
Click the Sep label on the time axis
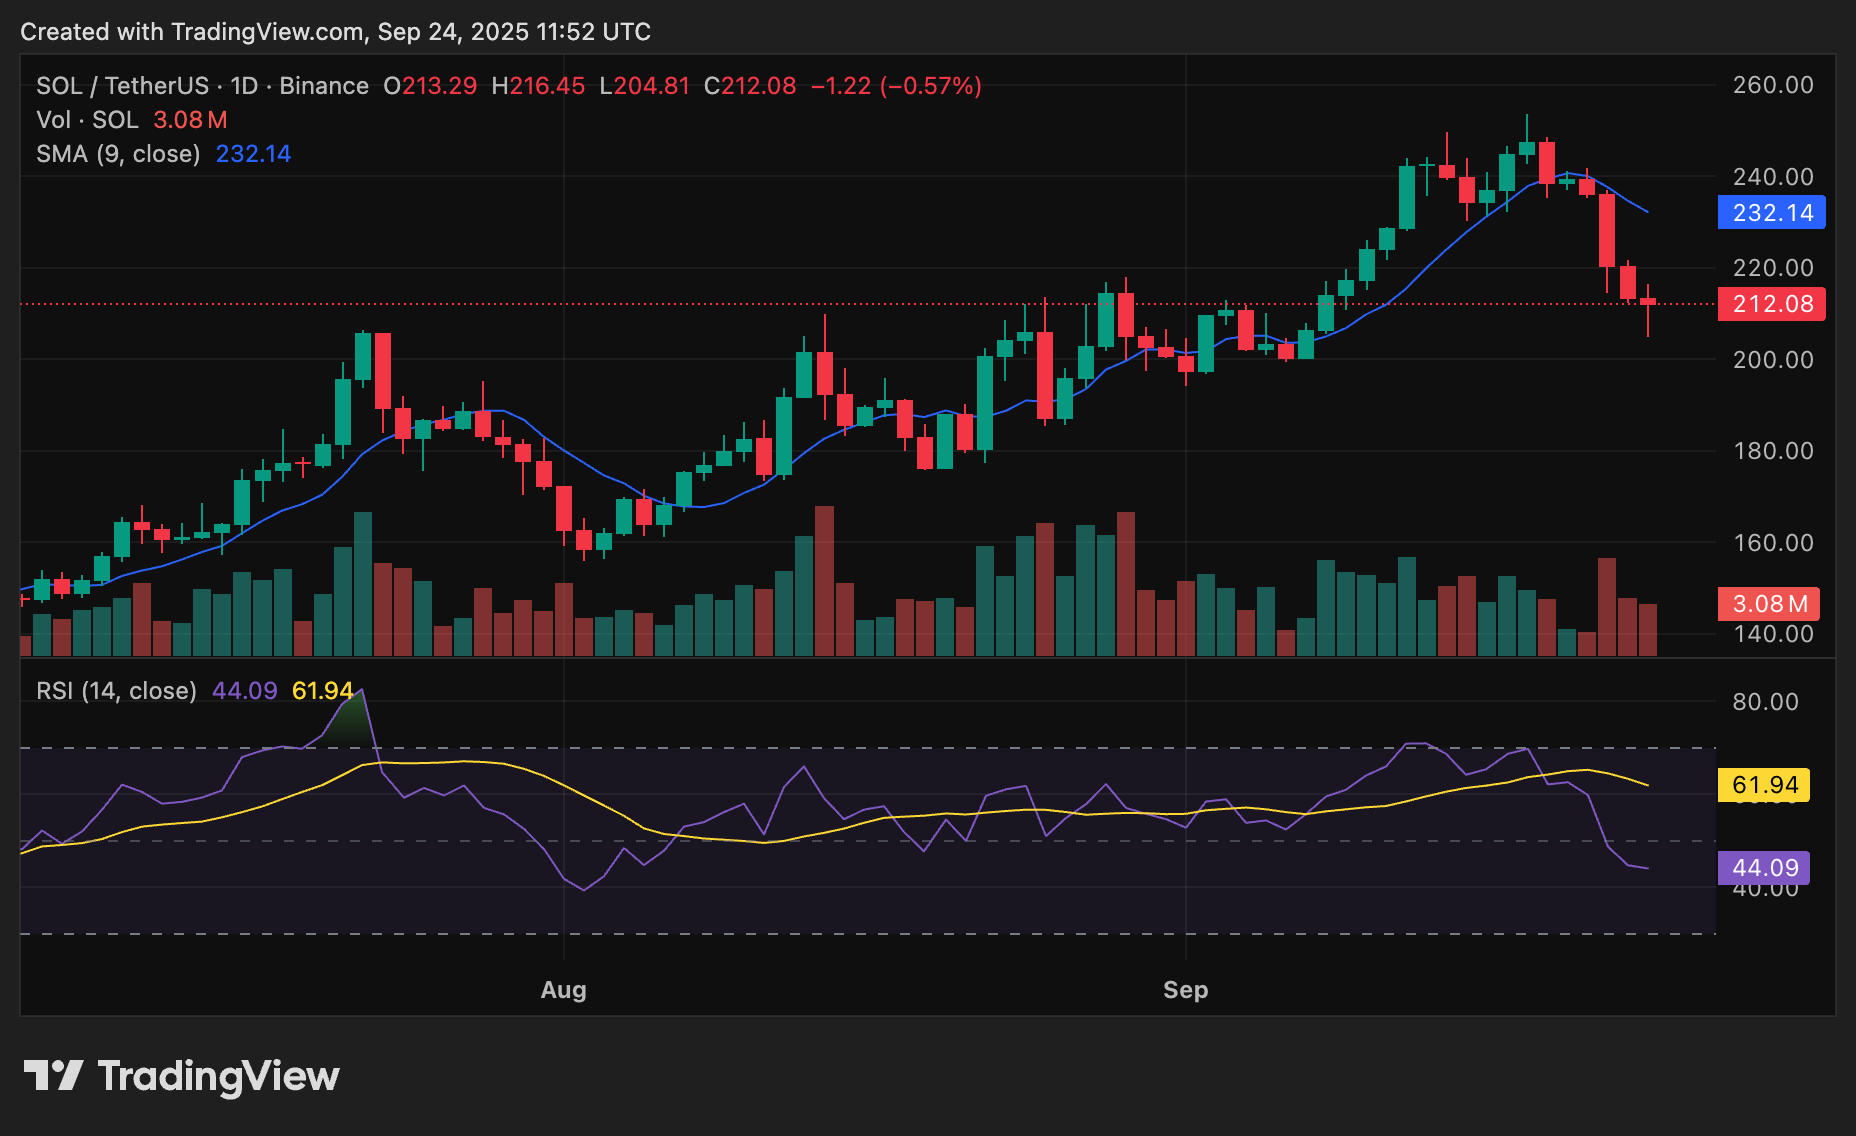tap(1185, 989)
